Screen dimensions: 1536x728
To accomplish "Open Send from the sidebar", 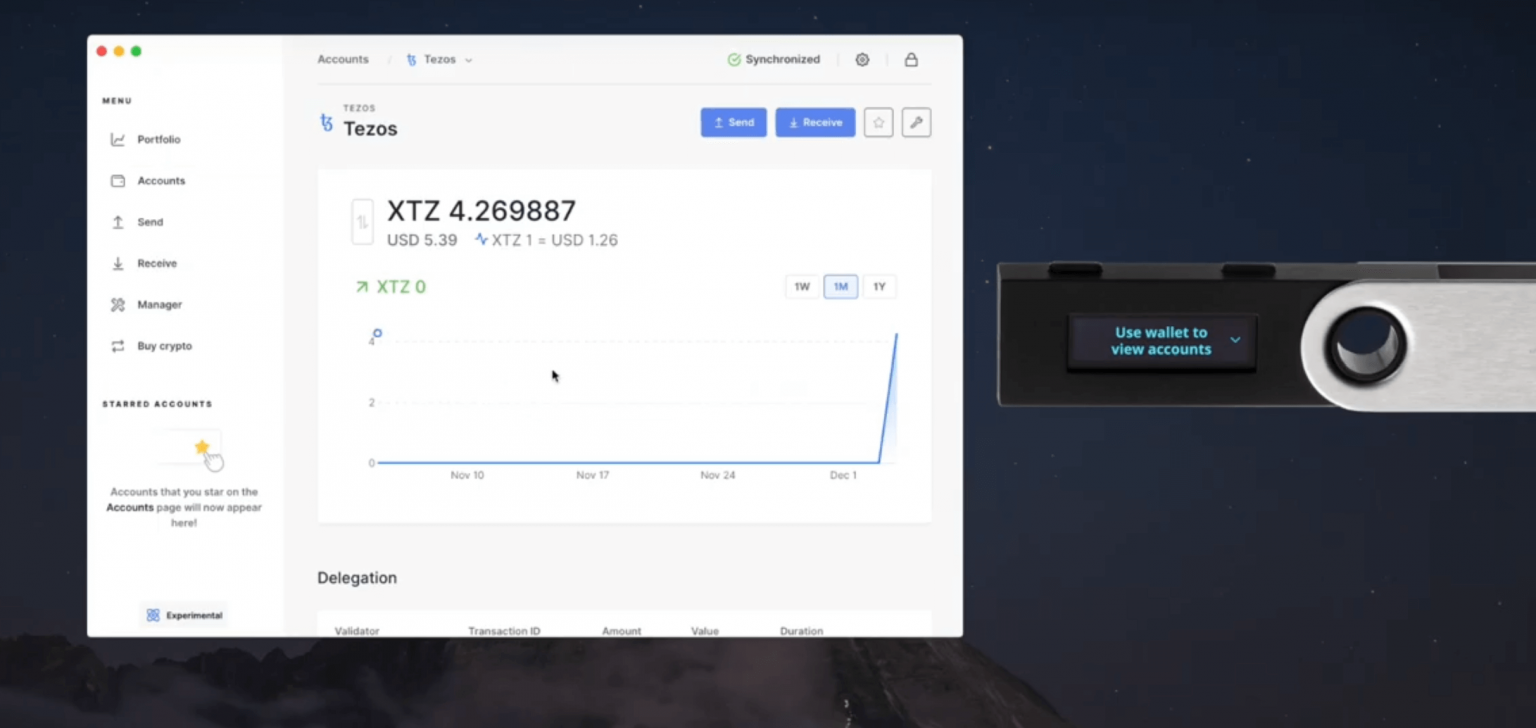I will 150,221.
